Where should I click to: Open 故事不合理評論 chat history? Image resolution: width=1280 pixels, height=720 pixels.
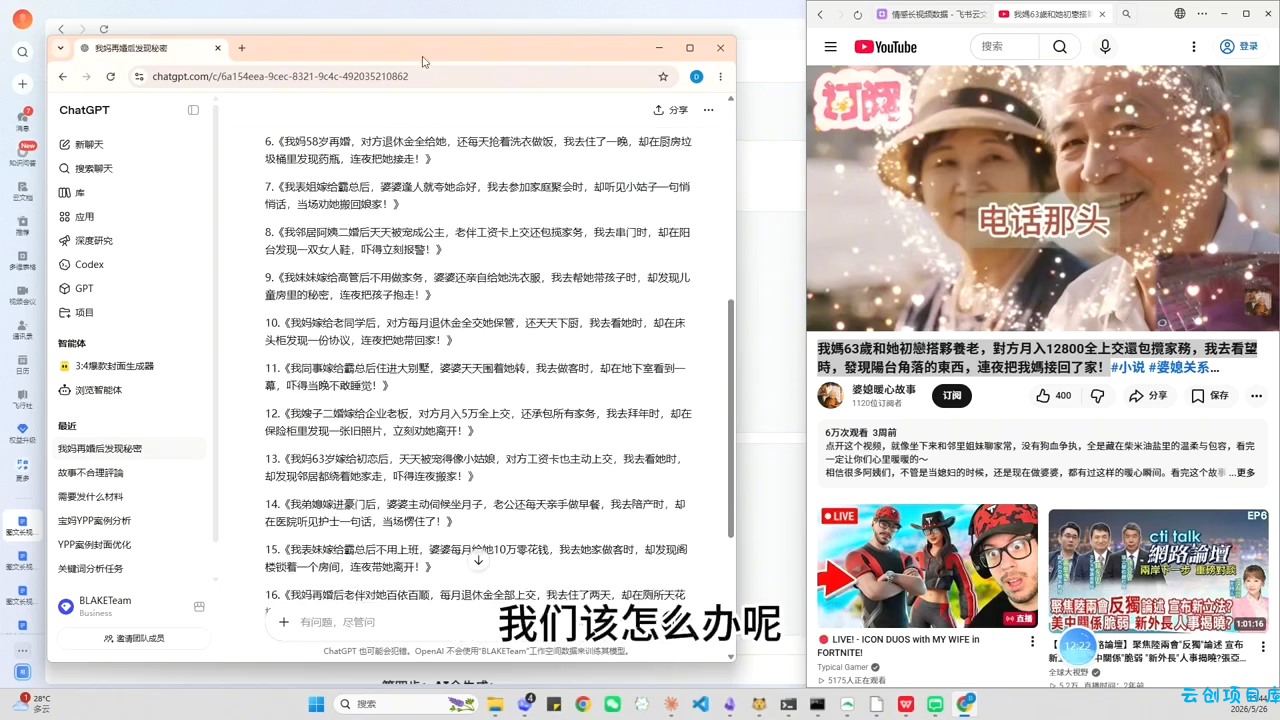[91, 473]
